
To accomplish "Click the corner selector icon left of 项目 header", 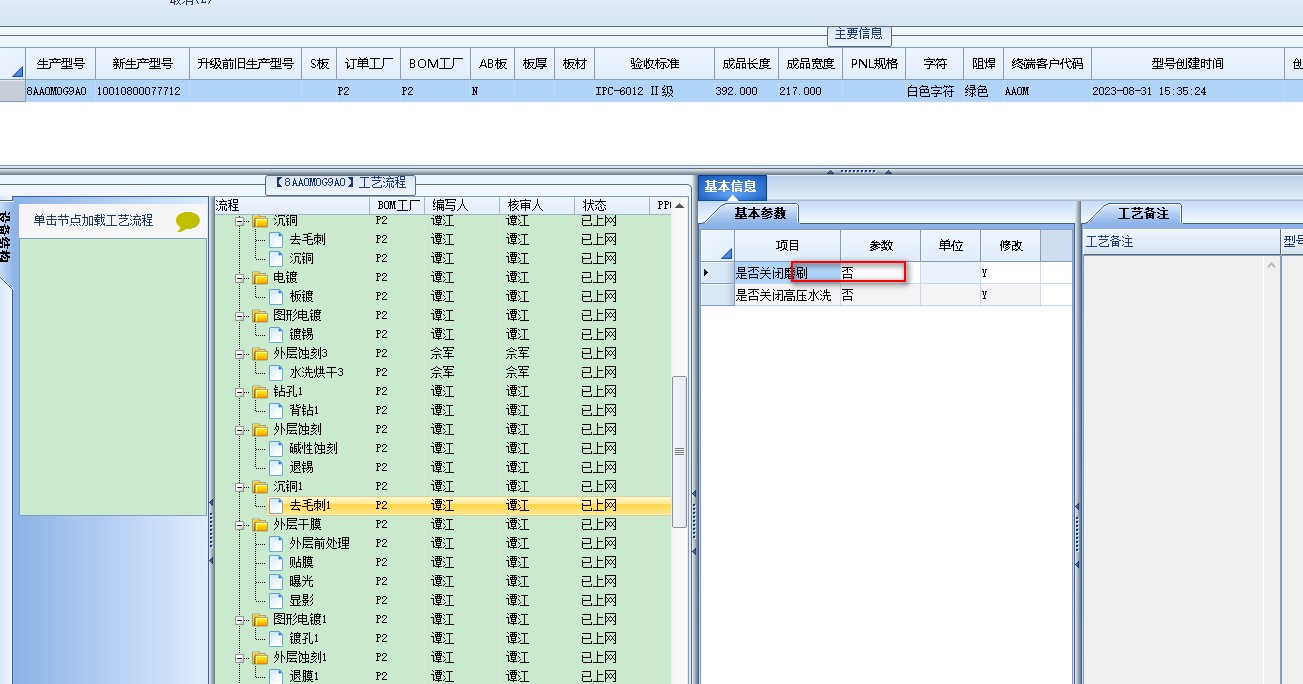I will [x=726, y=252].
